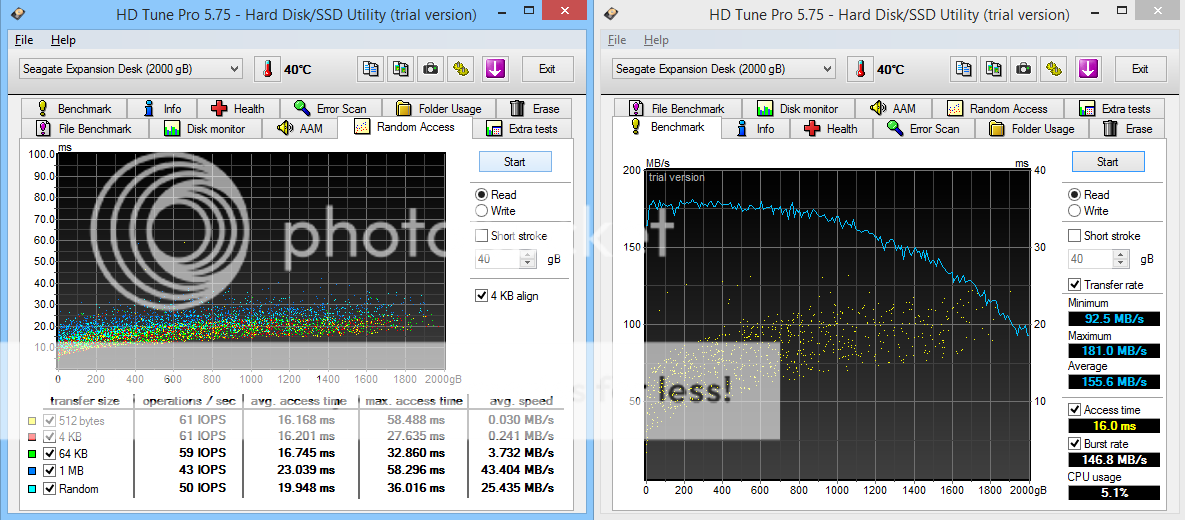Click thermometer temperature icon in right window
The width and height of the screenshot is (1185, 520).
click(x=860, y=69)
